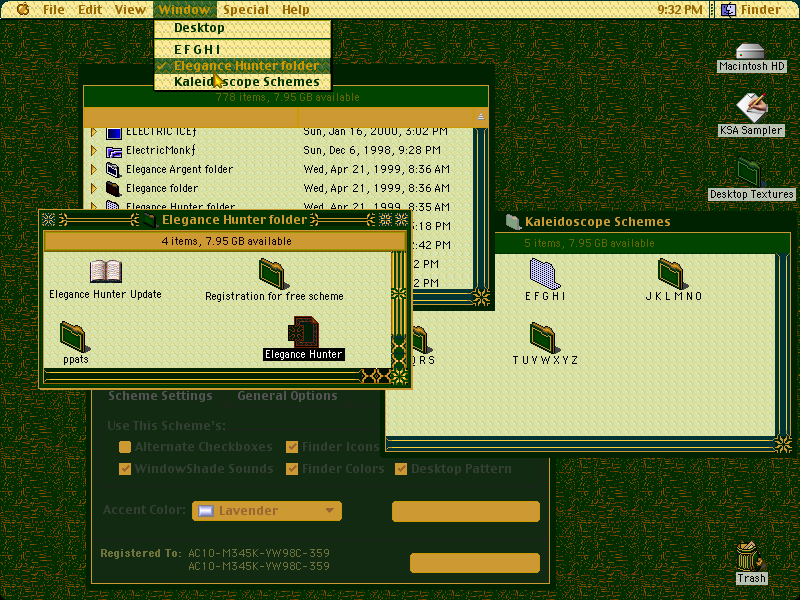The height and width of the screenshot is (600, 800).
Task: Expand the ELECTRIC ICEƒ row triangle
Action: (x=94, y=132)
